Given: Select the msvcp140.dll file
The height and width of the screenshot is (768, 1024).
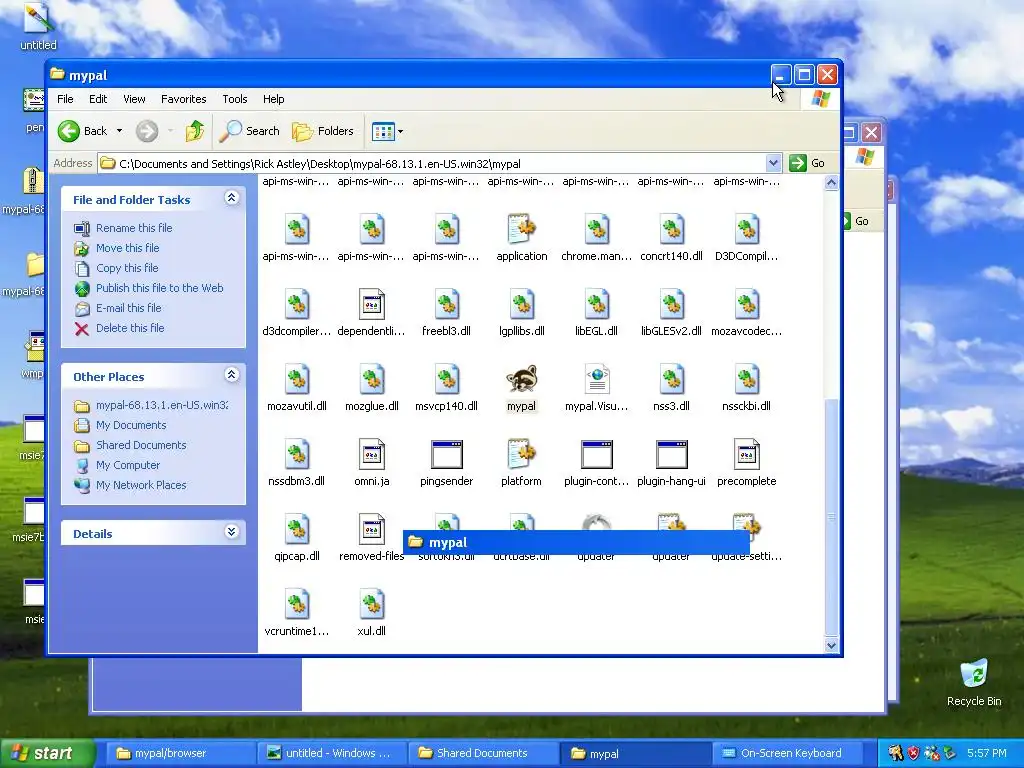Looking at the screenshot, I should click(x=447, y=379).
